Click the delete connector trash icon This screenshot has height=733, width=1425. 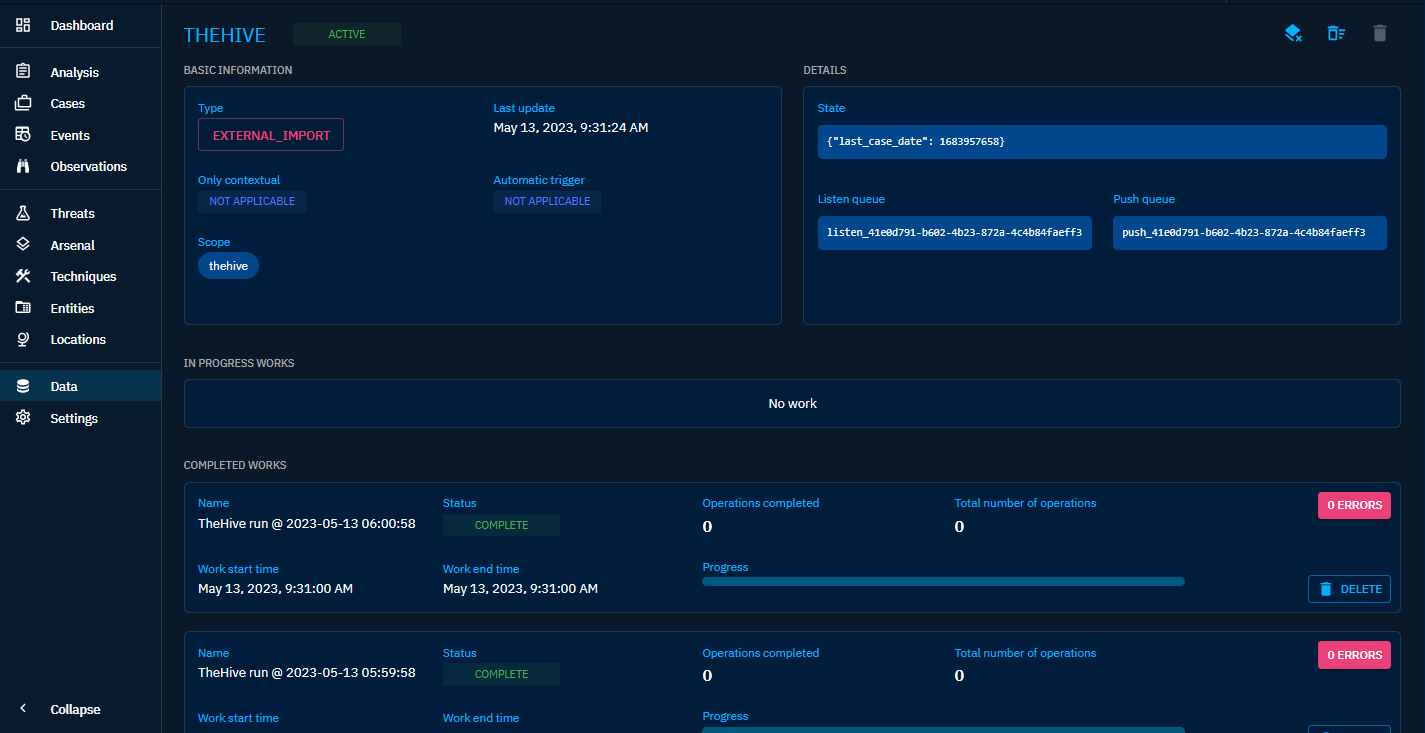[x=1380, y=33]
